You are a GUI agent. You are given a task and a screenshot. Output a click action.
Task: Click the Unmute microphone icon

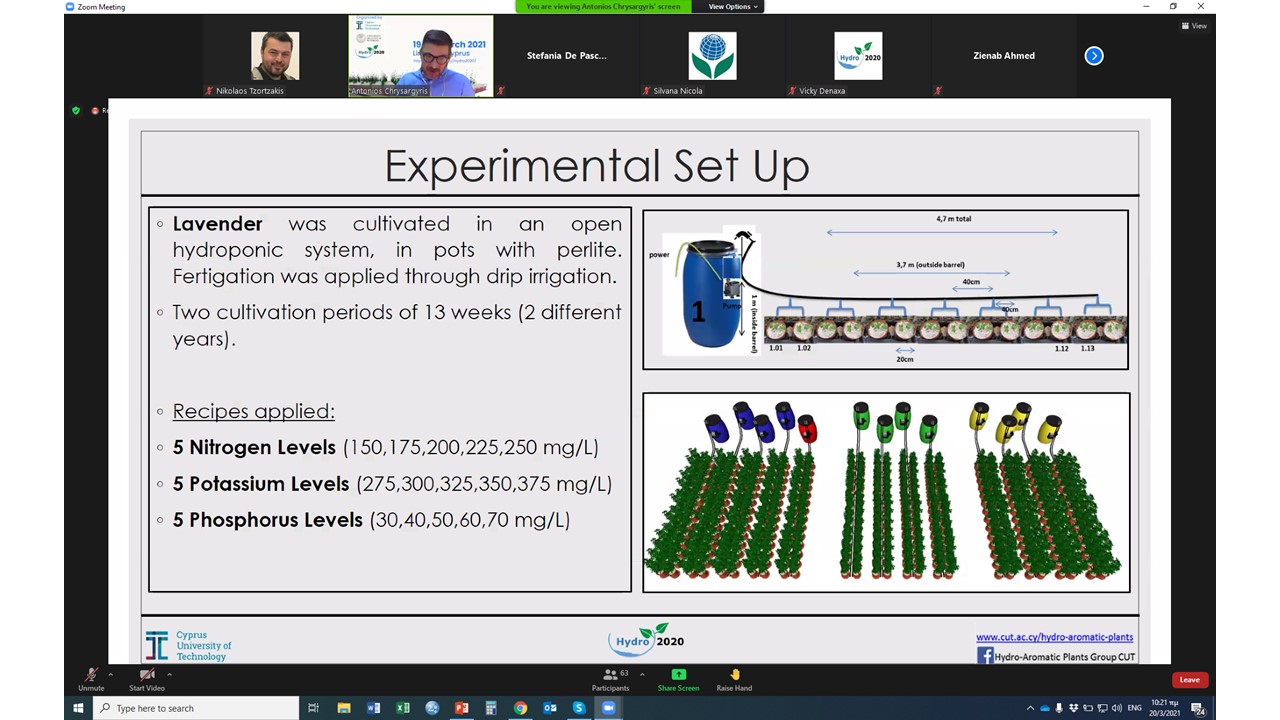pyautogui.click(x=91, y=676)
